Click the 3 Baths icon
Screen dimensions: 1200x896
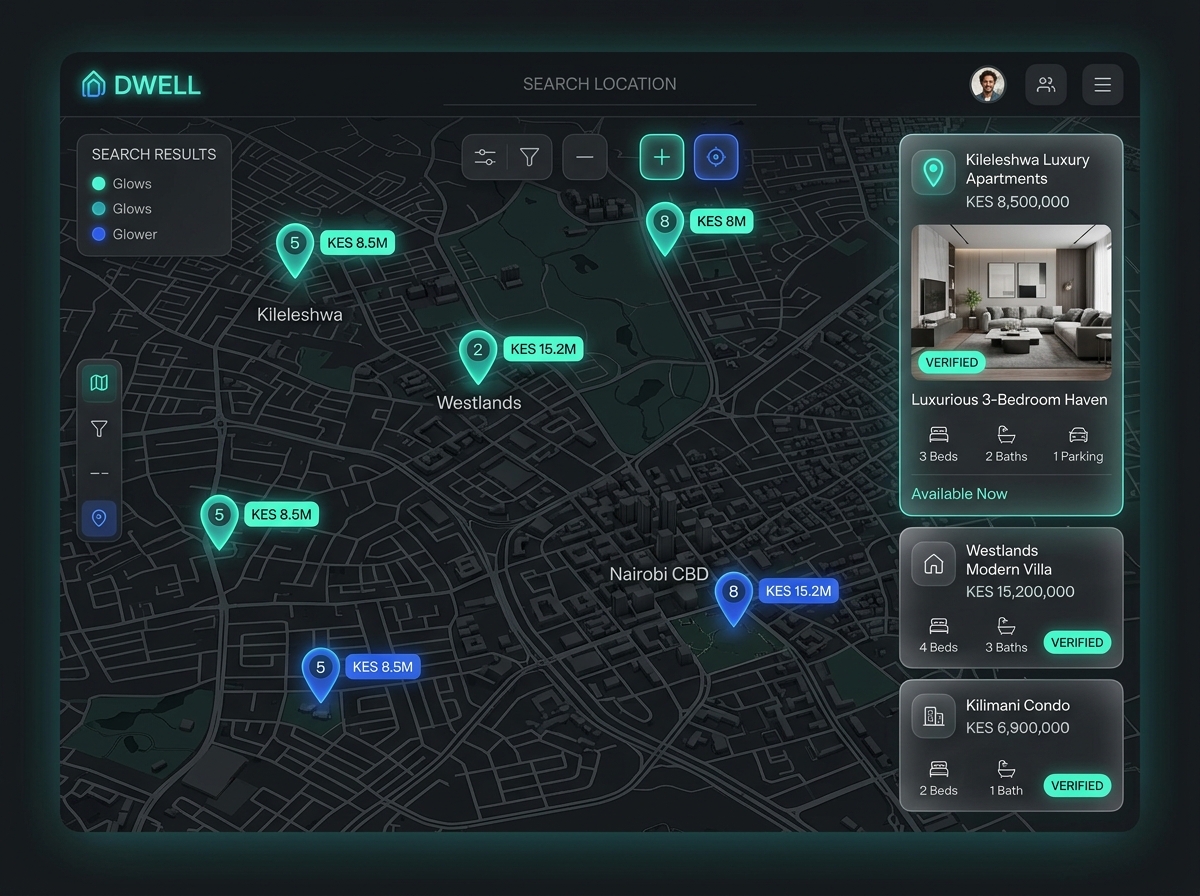point(1006,626)
